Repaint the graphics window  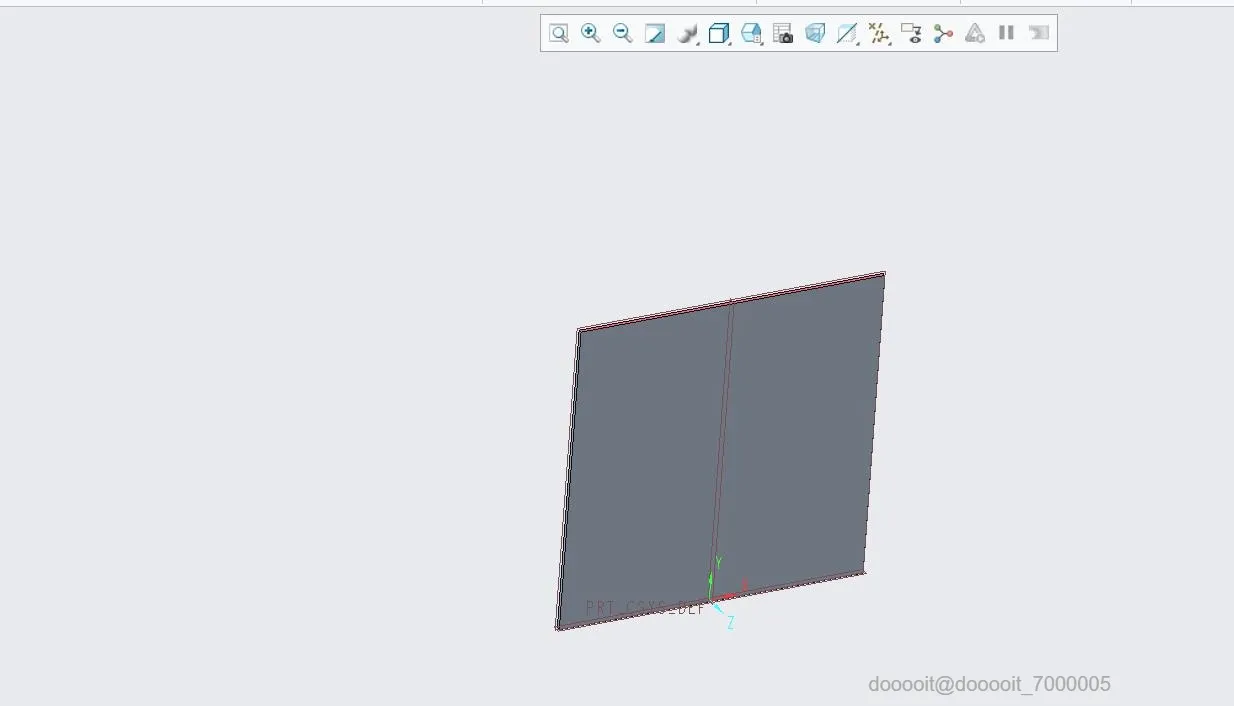tap(655, 33)
